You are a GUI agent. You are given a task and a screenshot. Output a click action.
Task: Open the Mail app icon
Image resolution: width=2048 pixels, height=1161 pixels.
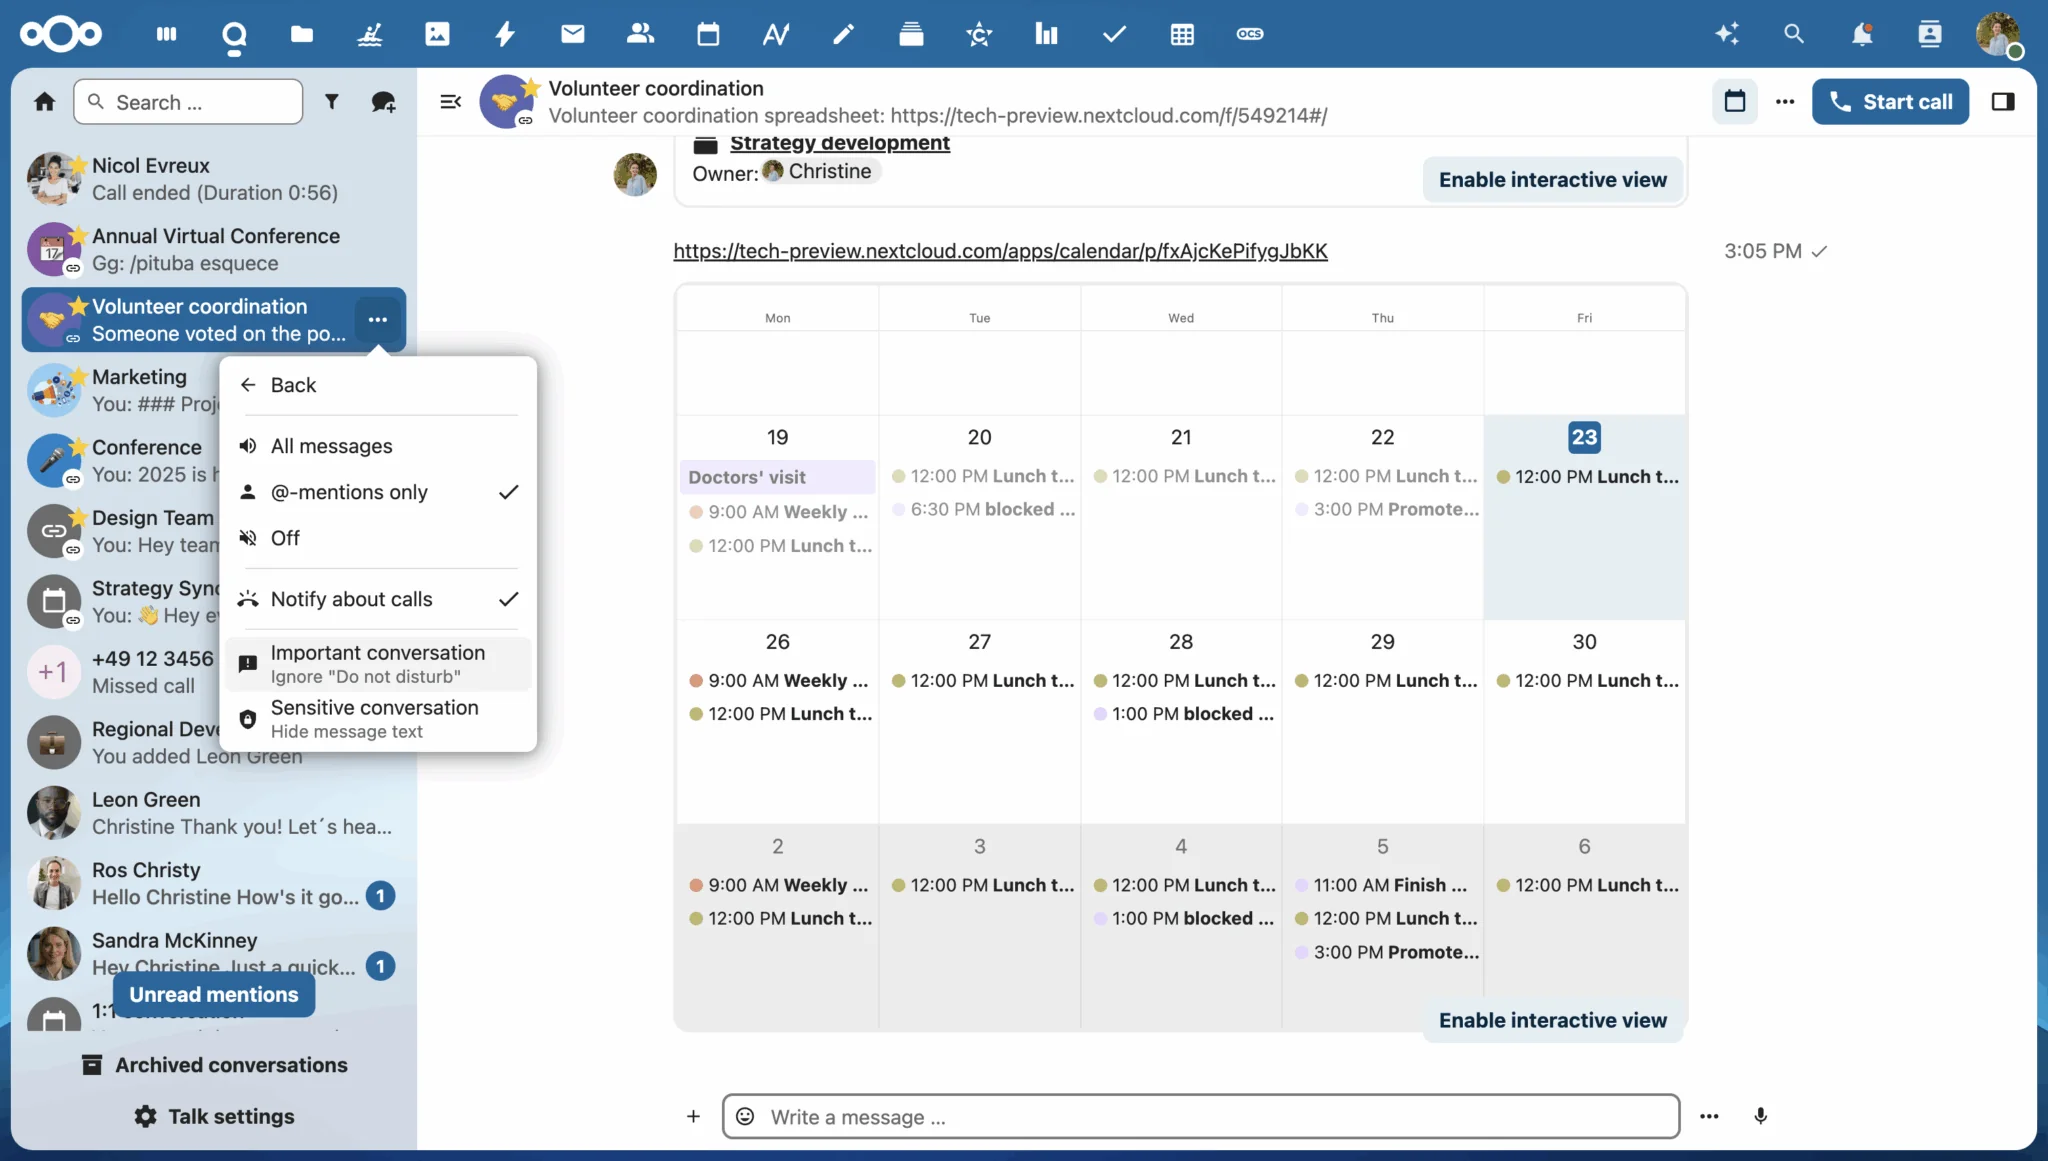(x=572, y=33)
